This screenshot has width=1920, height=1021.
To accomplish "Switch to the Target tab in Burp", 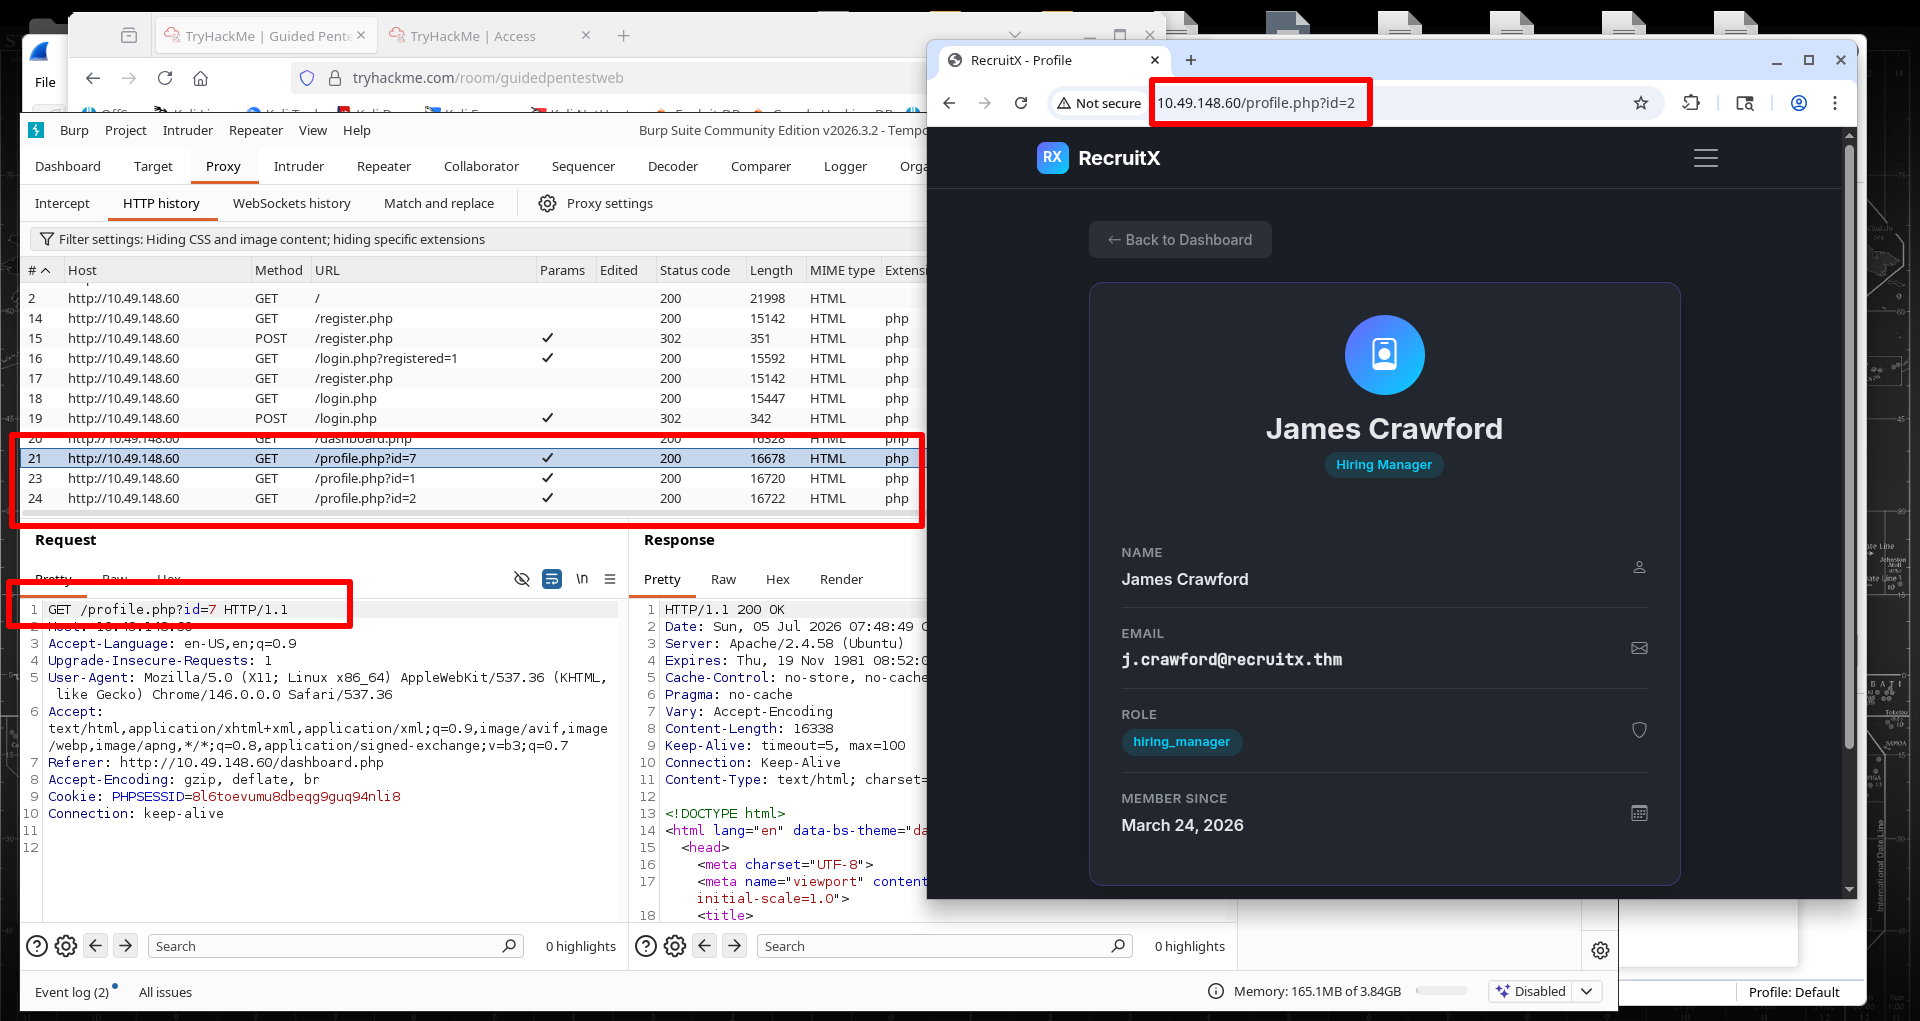I will (x=153, y=166).
